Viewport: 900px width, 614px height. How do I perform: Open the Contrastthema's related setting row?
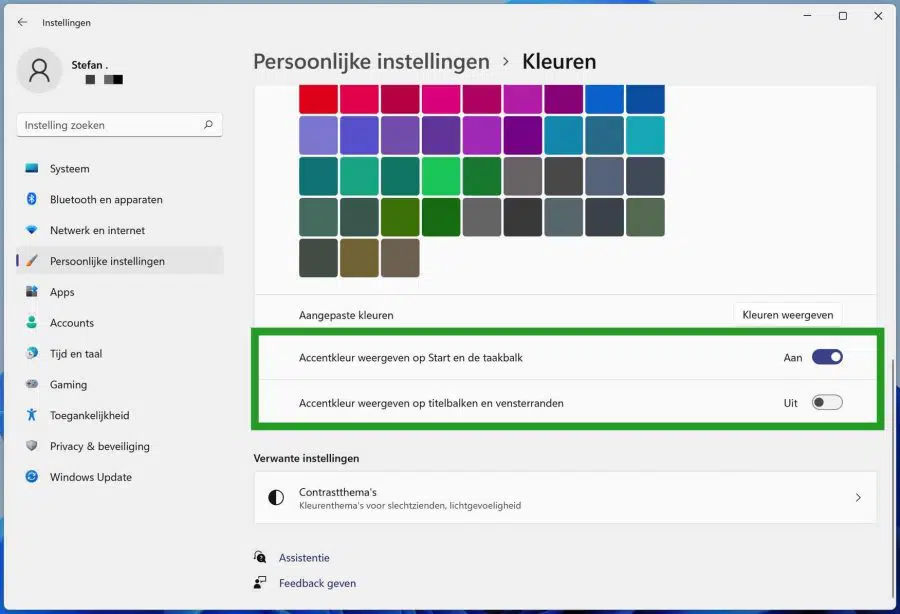click(x=565, y=498)
